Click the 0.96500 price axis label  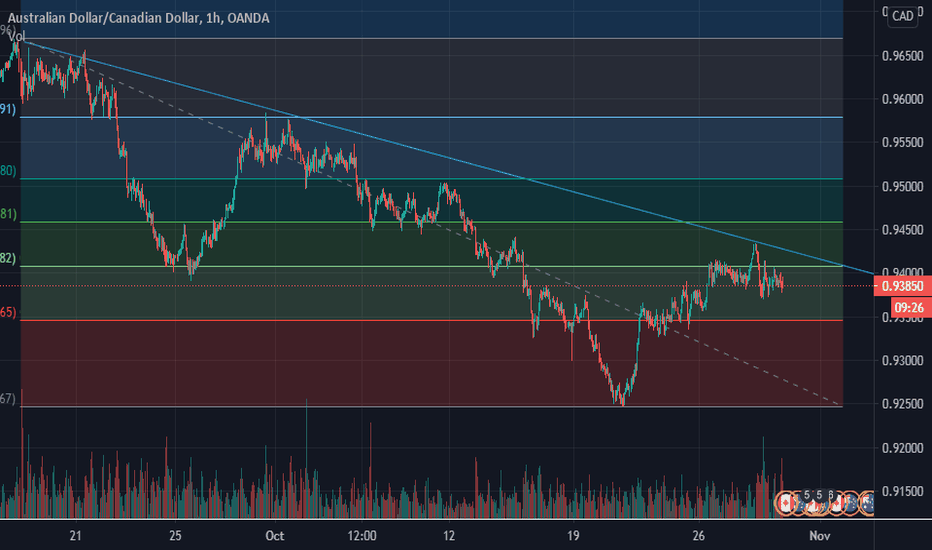point(902,56)
